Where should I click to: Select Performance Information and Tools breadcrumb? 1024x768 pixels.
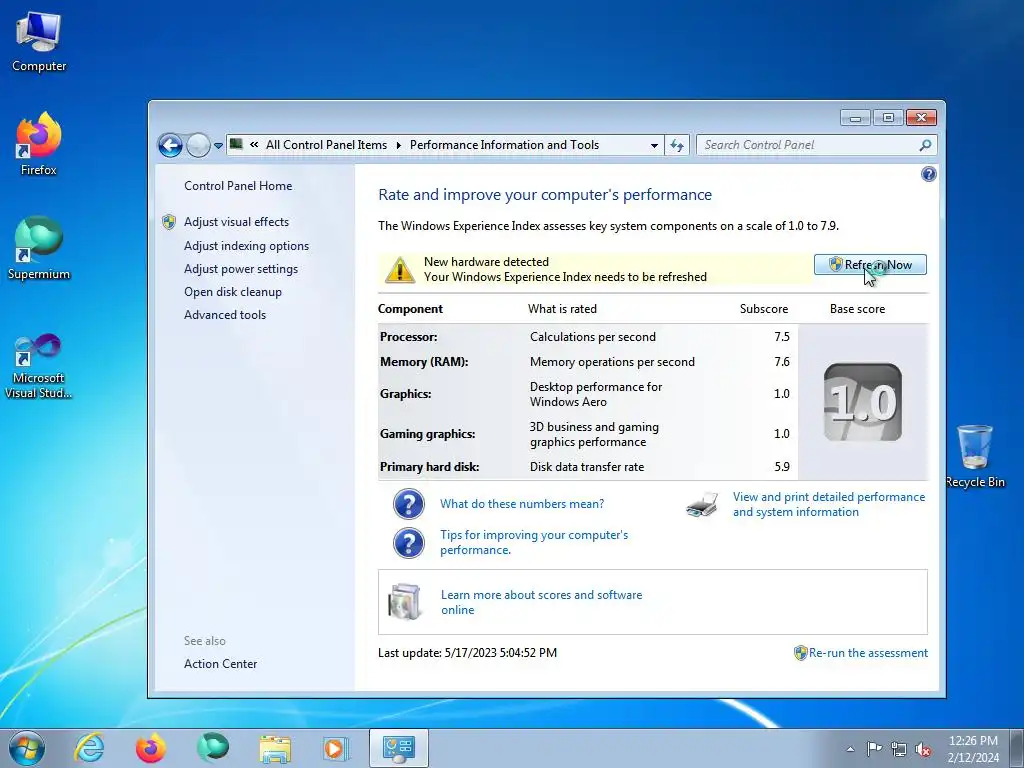(504, 145)
